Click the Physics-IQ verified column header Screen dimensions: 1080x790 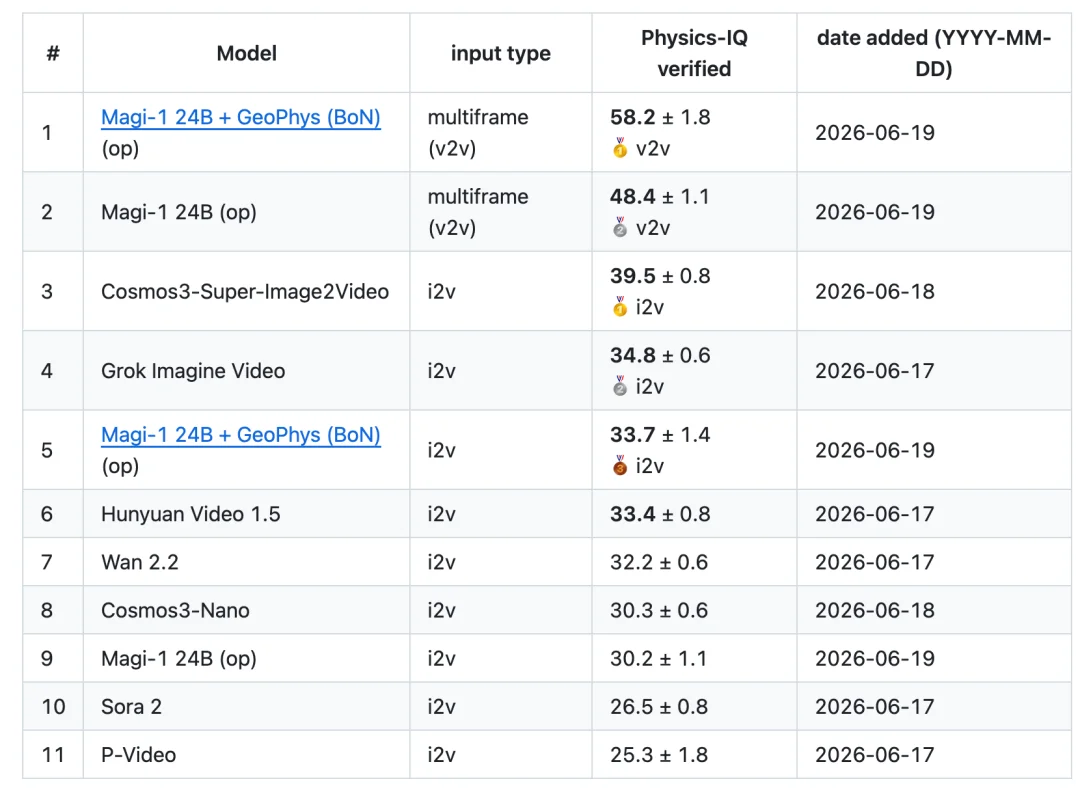coord(694,53)
